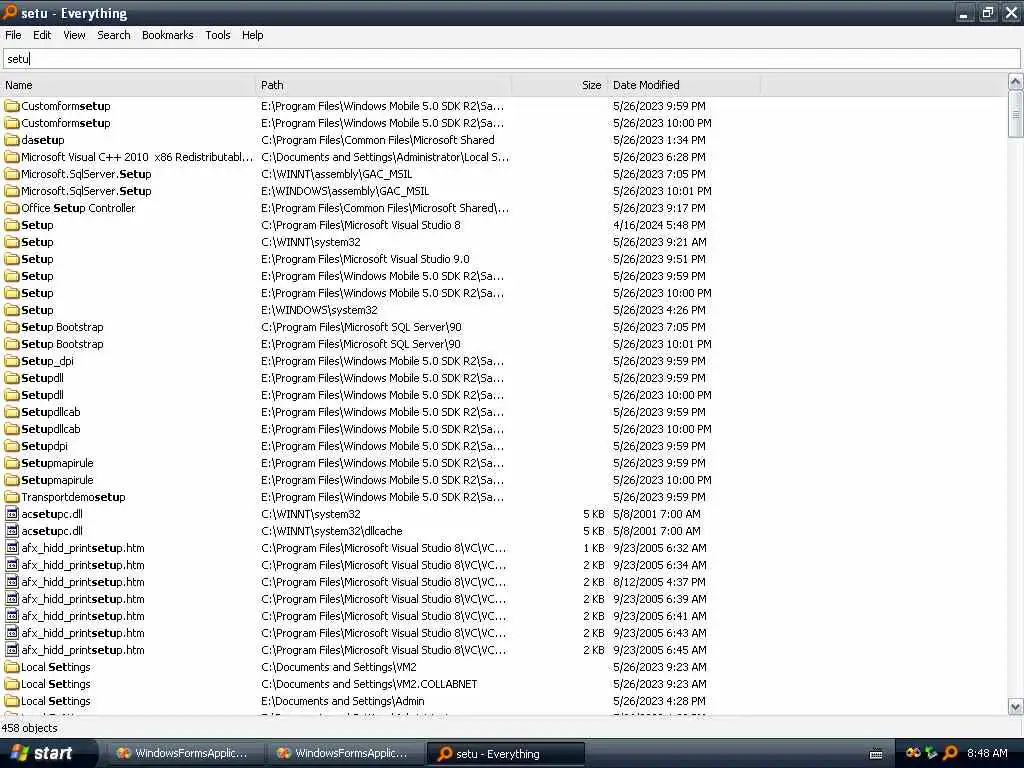Open the Everything magnifier icon in system tray
Image resolution: width=1024 pixels, height=768 pixels.
[951, 753]
